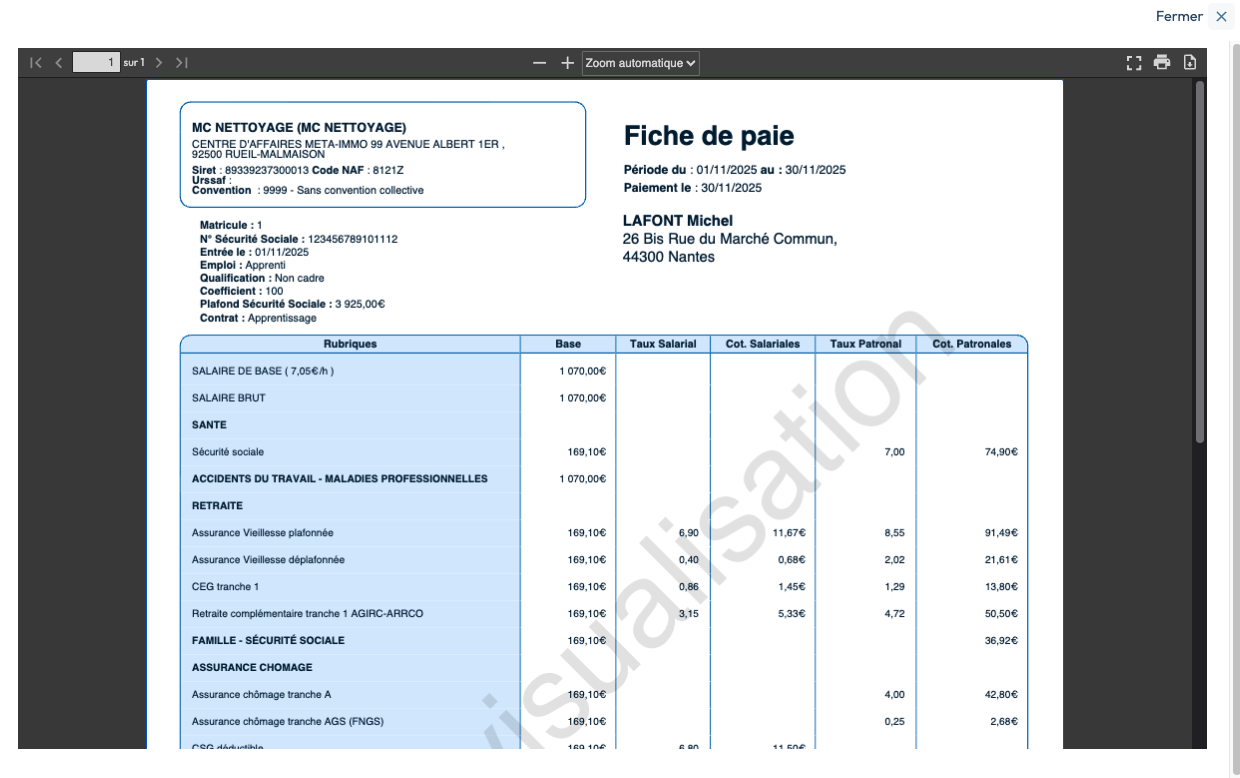Click the Cot. Patronales column header
The height and width of the screenshot is (778, 1240).
(971, 344)
